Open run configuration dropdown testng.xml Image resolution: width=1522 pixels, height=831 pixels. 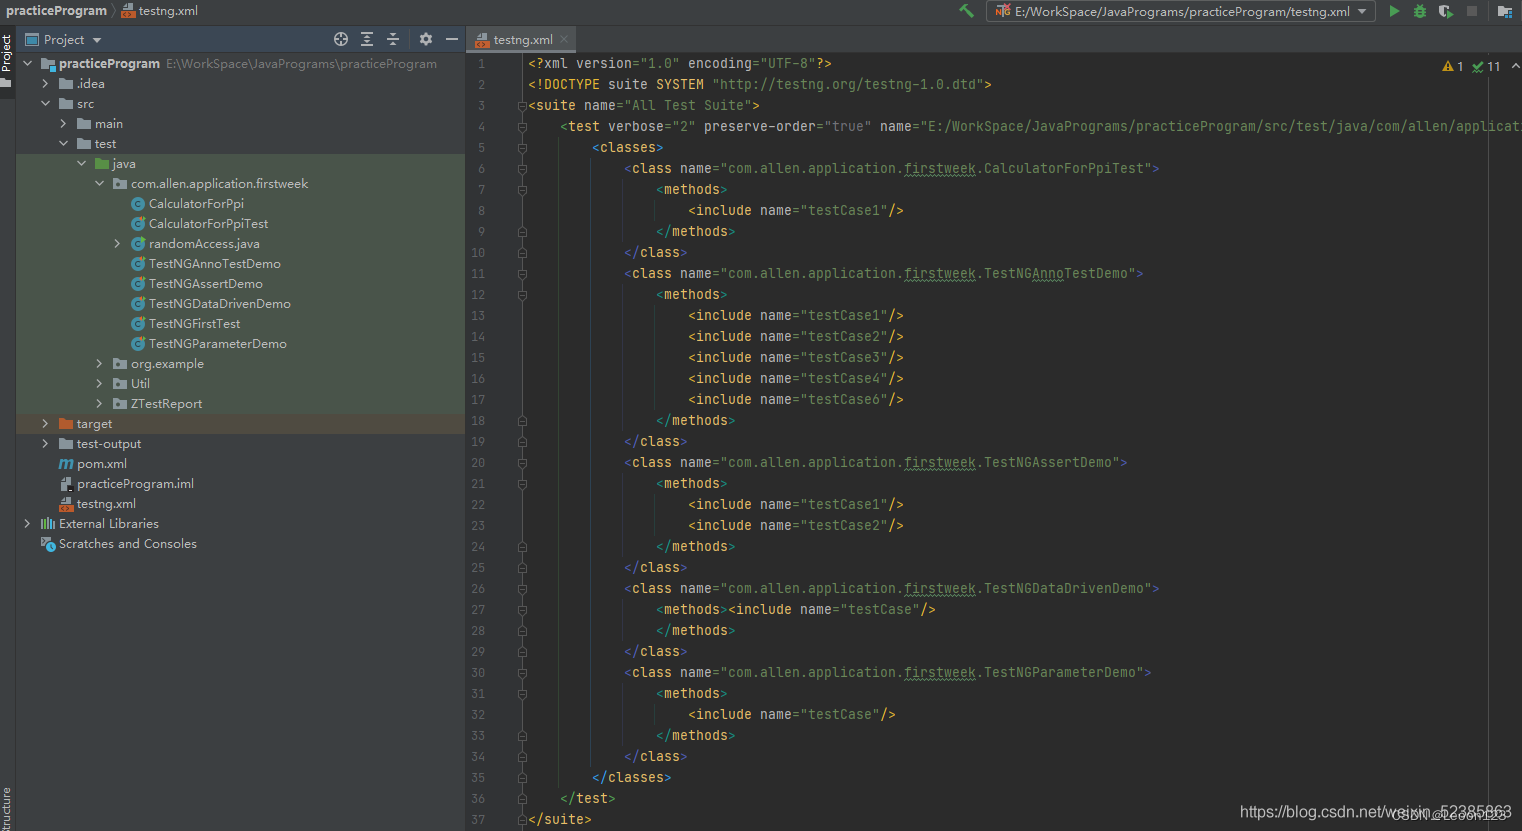(1180, 11)
